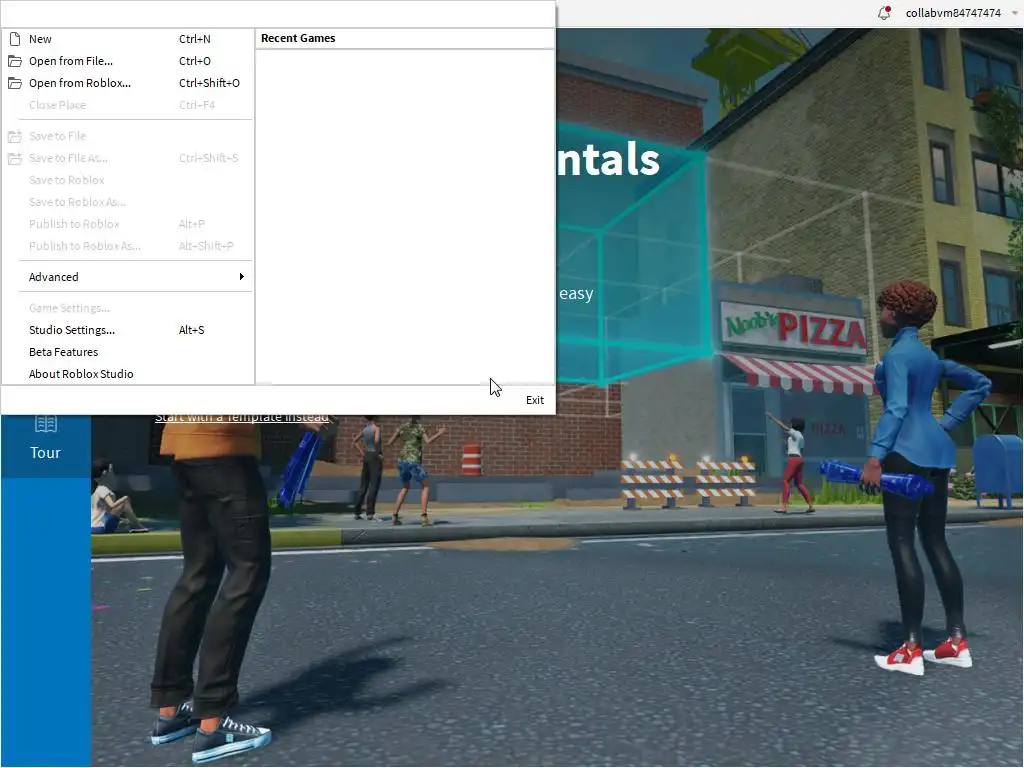Click the Tour label in sidebar
Viewport: 1024px width, 768px height.
(x=45, y=453)
